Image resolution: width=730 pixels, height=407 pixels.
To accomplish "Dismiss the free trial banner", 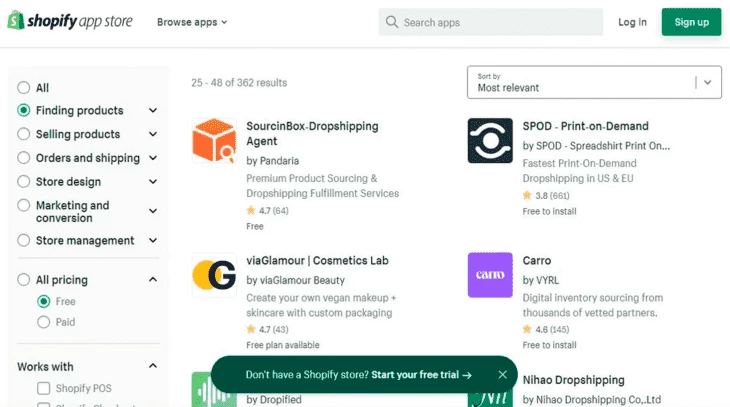I will click(x=502, y=374).
